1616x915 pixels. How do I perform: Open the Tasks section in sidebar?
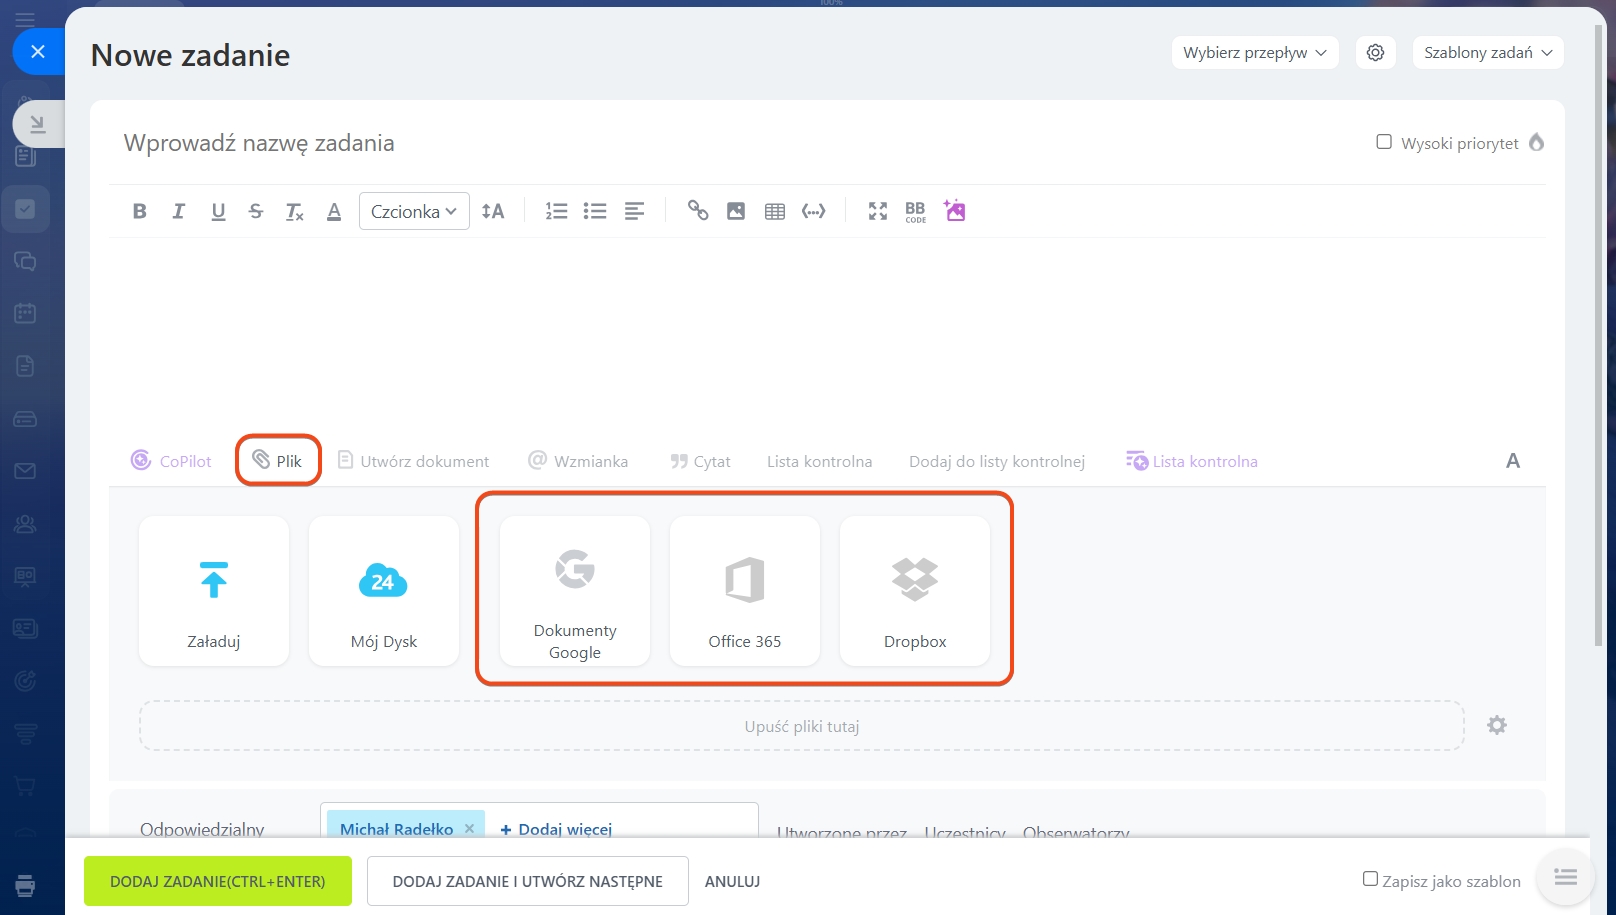(25, 209)
